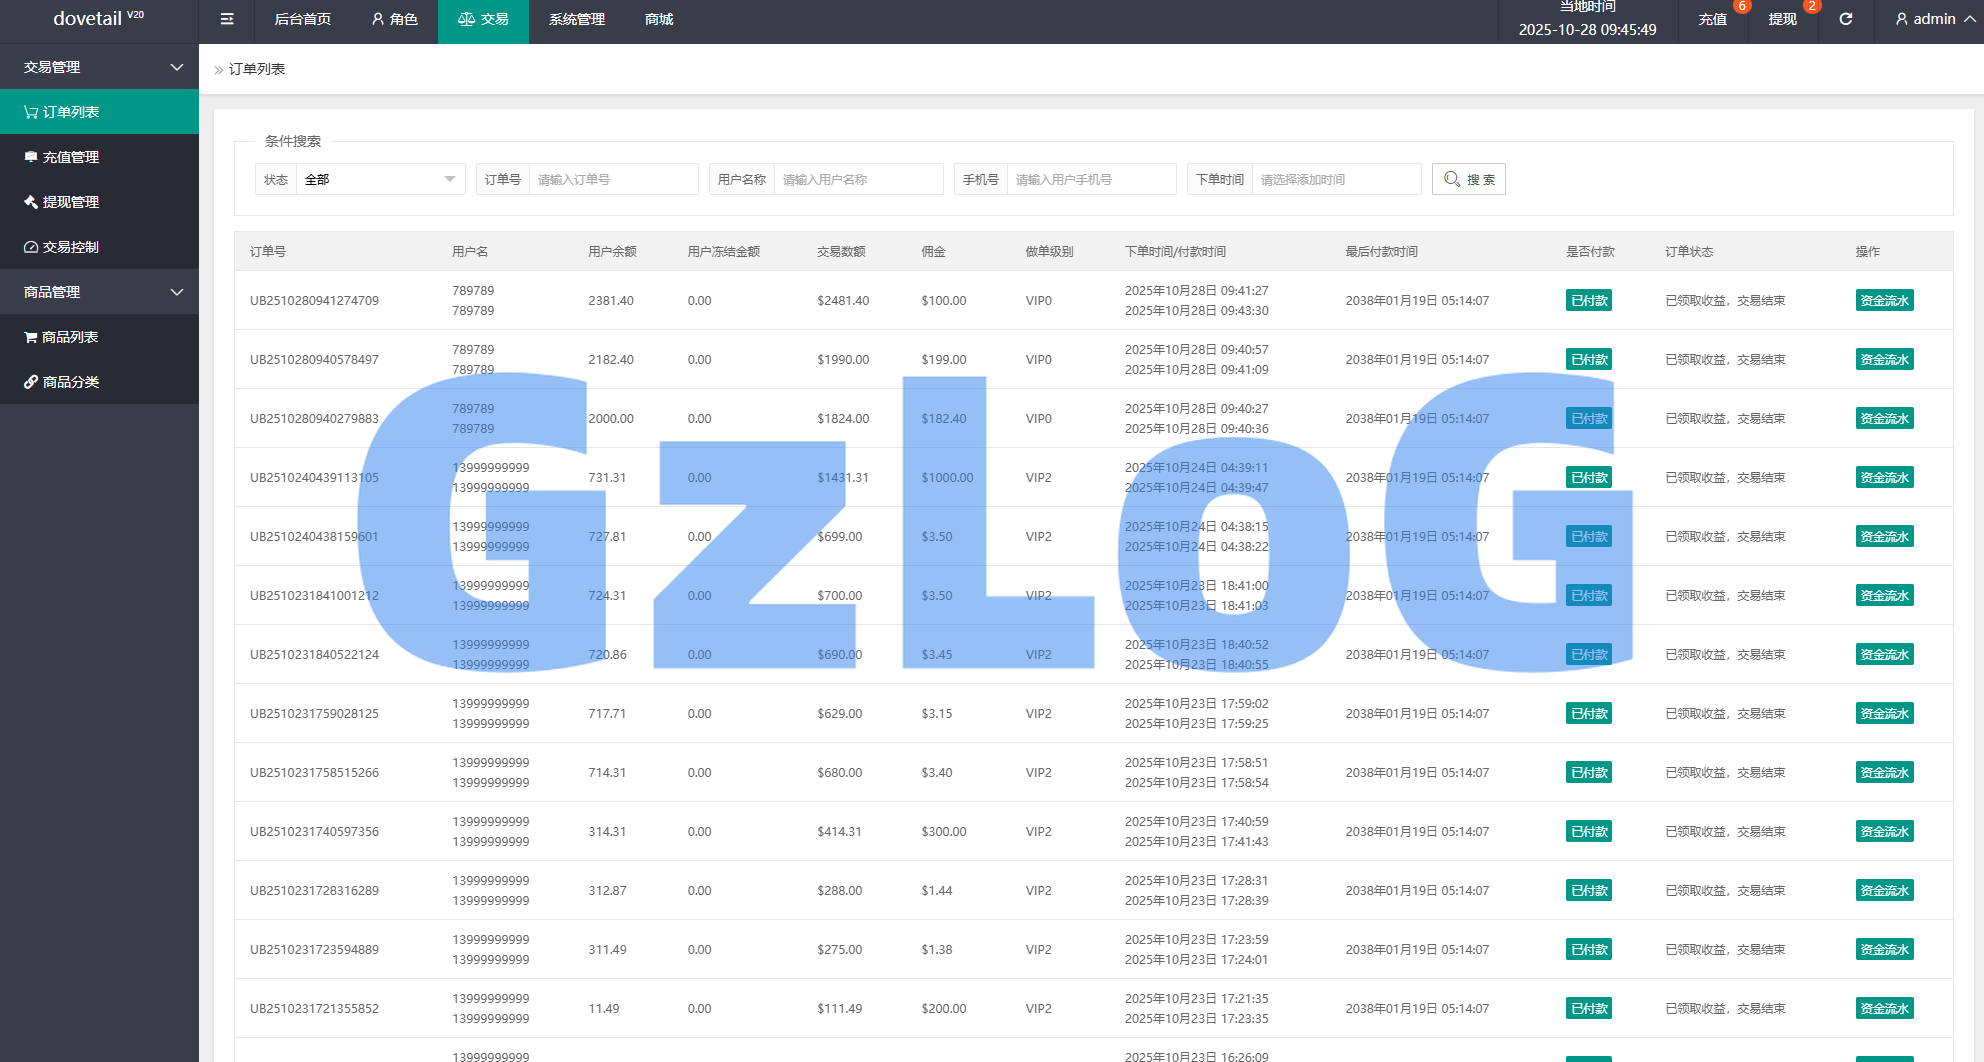Open 订单列表 in the sidebar

click(70, 112)
